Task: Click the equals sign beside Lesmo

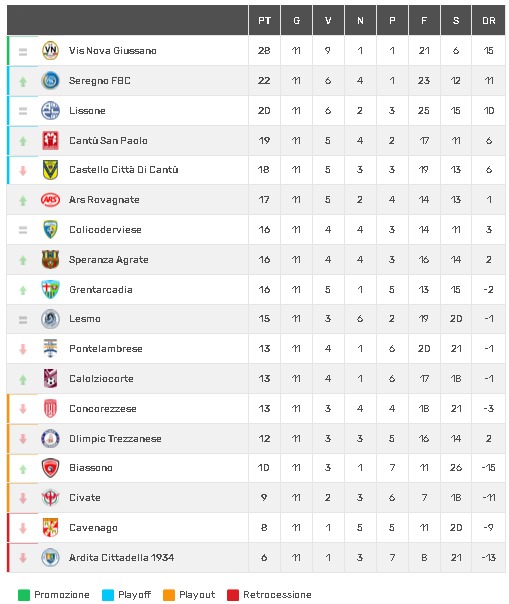Action: tap(23, 319)
